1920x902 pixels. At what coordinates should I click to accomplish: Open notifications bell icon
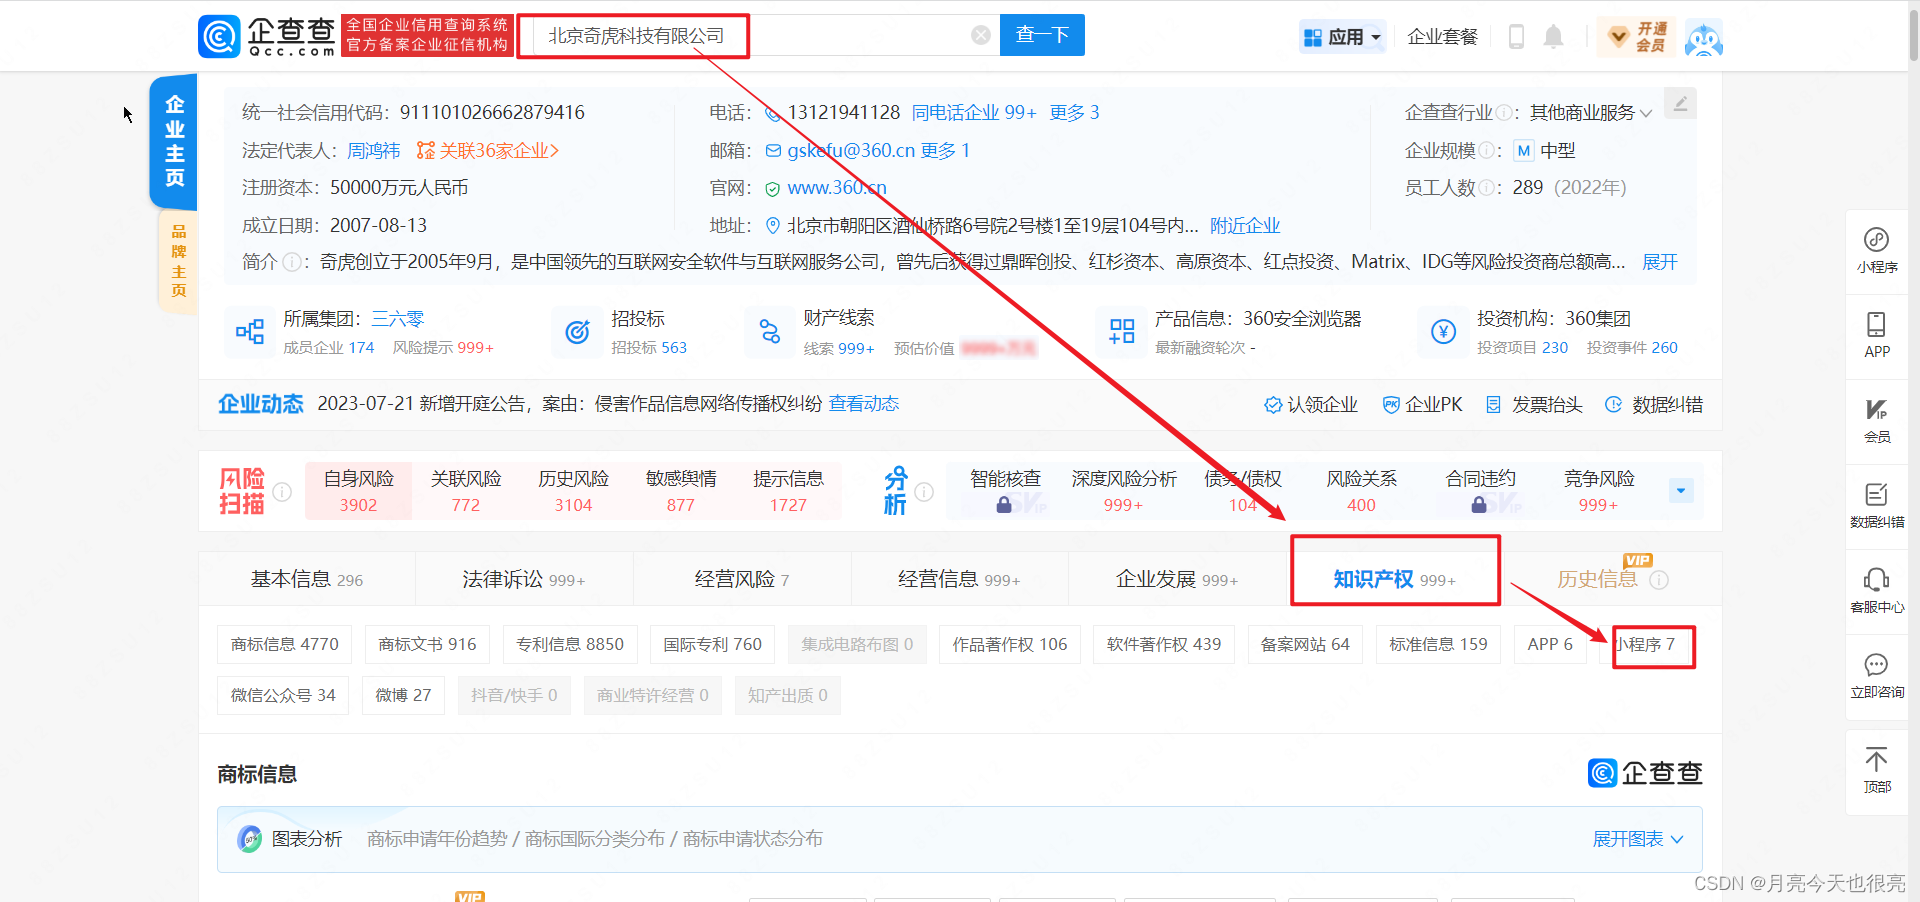[x=1553, y=37]
